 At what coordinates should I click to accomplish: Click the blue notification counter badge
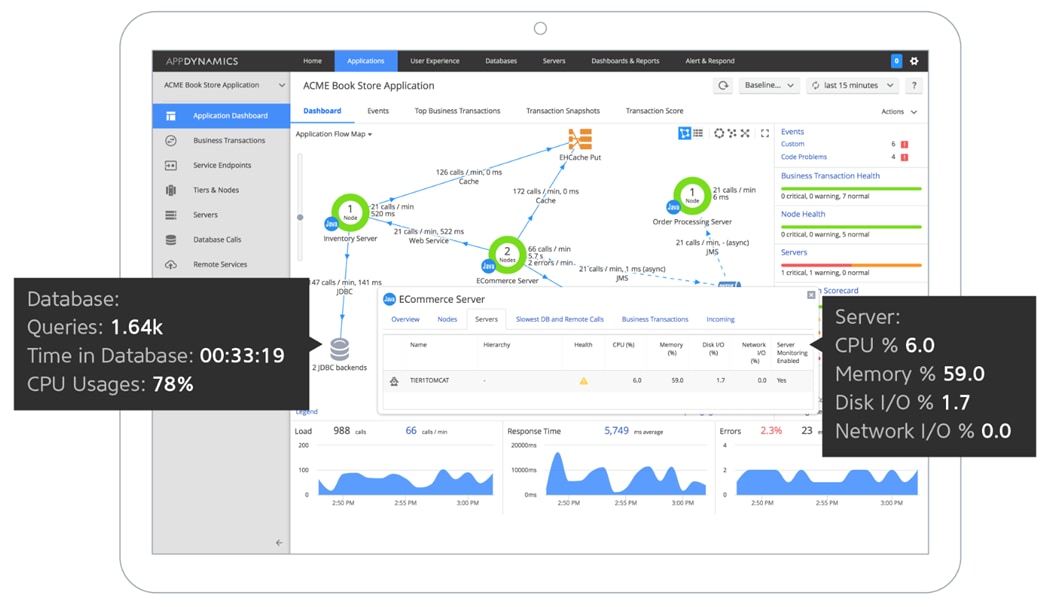coord(896,61)
